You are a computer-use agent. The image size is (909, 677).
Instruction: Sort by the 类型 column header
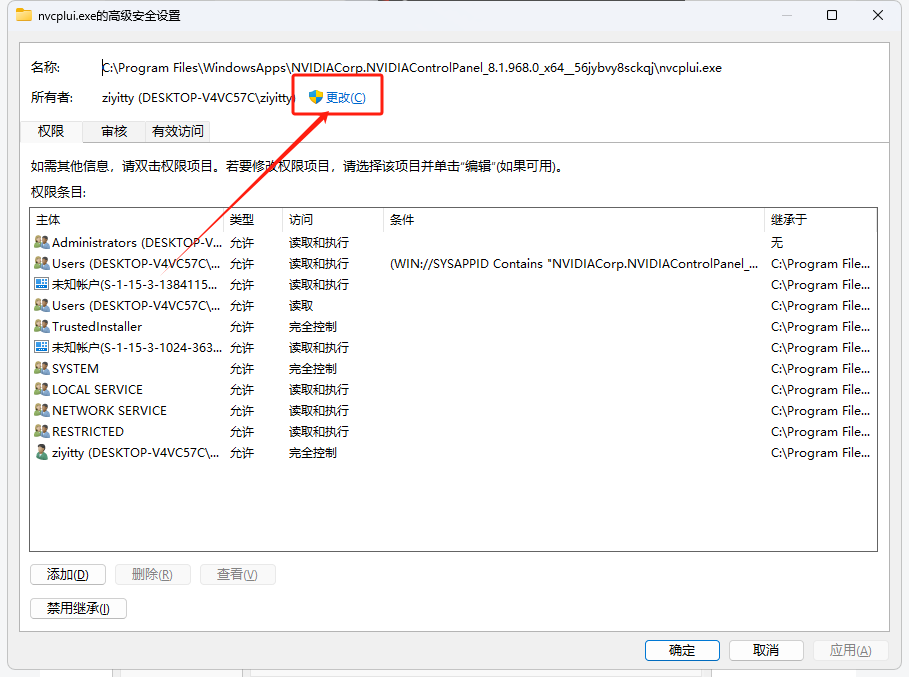tap(253, 220)
